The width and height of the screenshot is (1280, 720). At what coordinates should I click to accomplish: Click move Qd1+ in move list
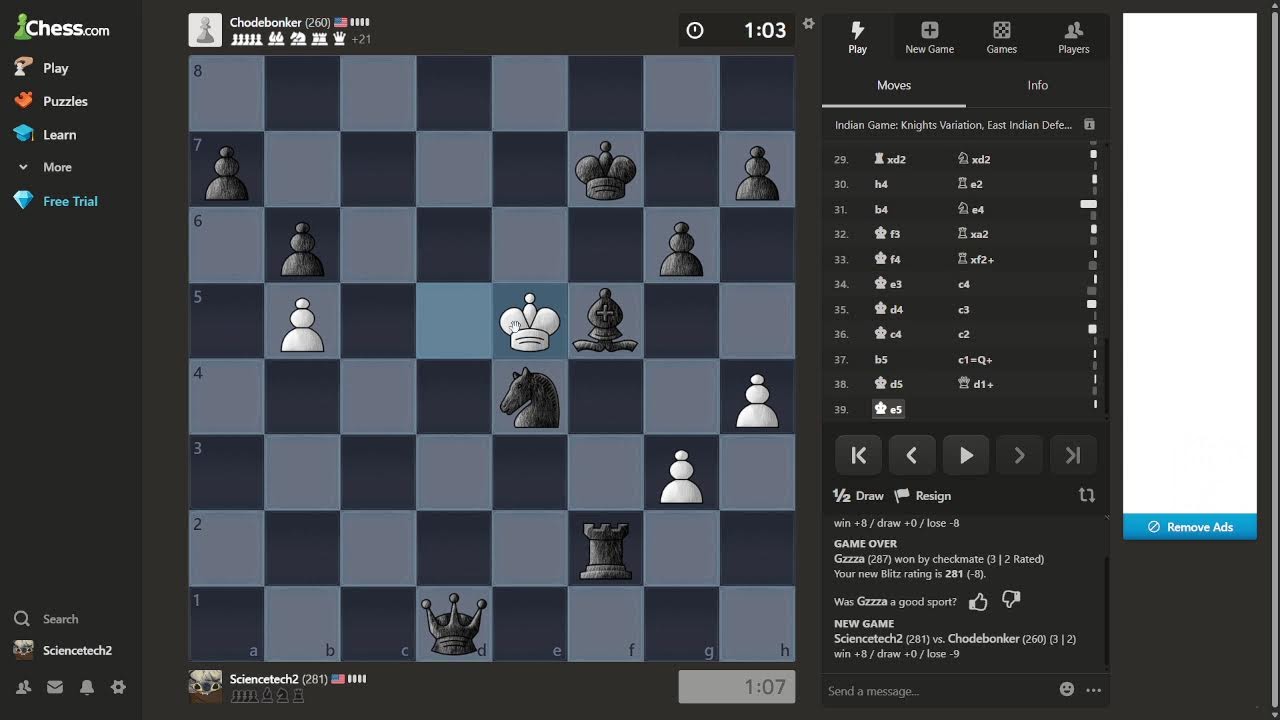tap(976, 384)
